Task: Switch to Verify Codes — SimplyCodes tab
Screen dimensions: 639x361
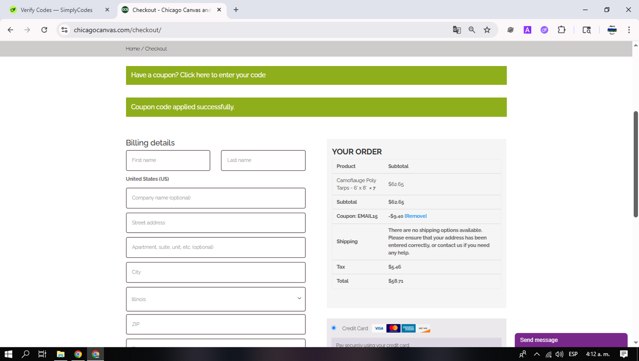Action: click(x=57, y=10)
